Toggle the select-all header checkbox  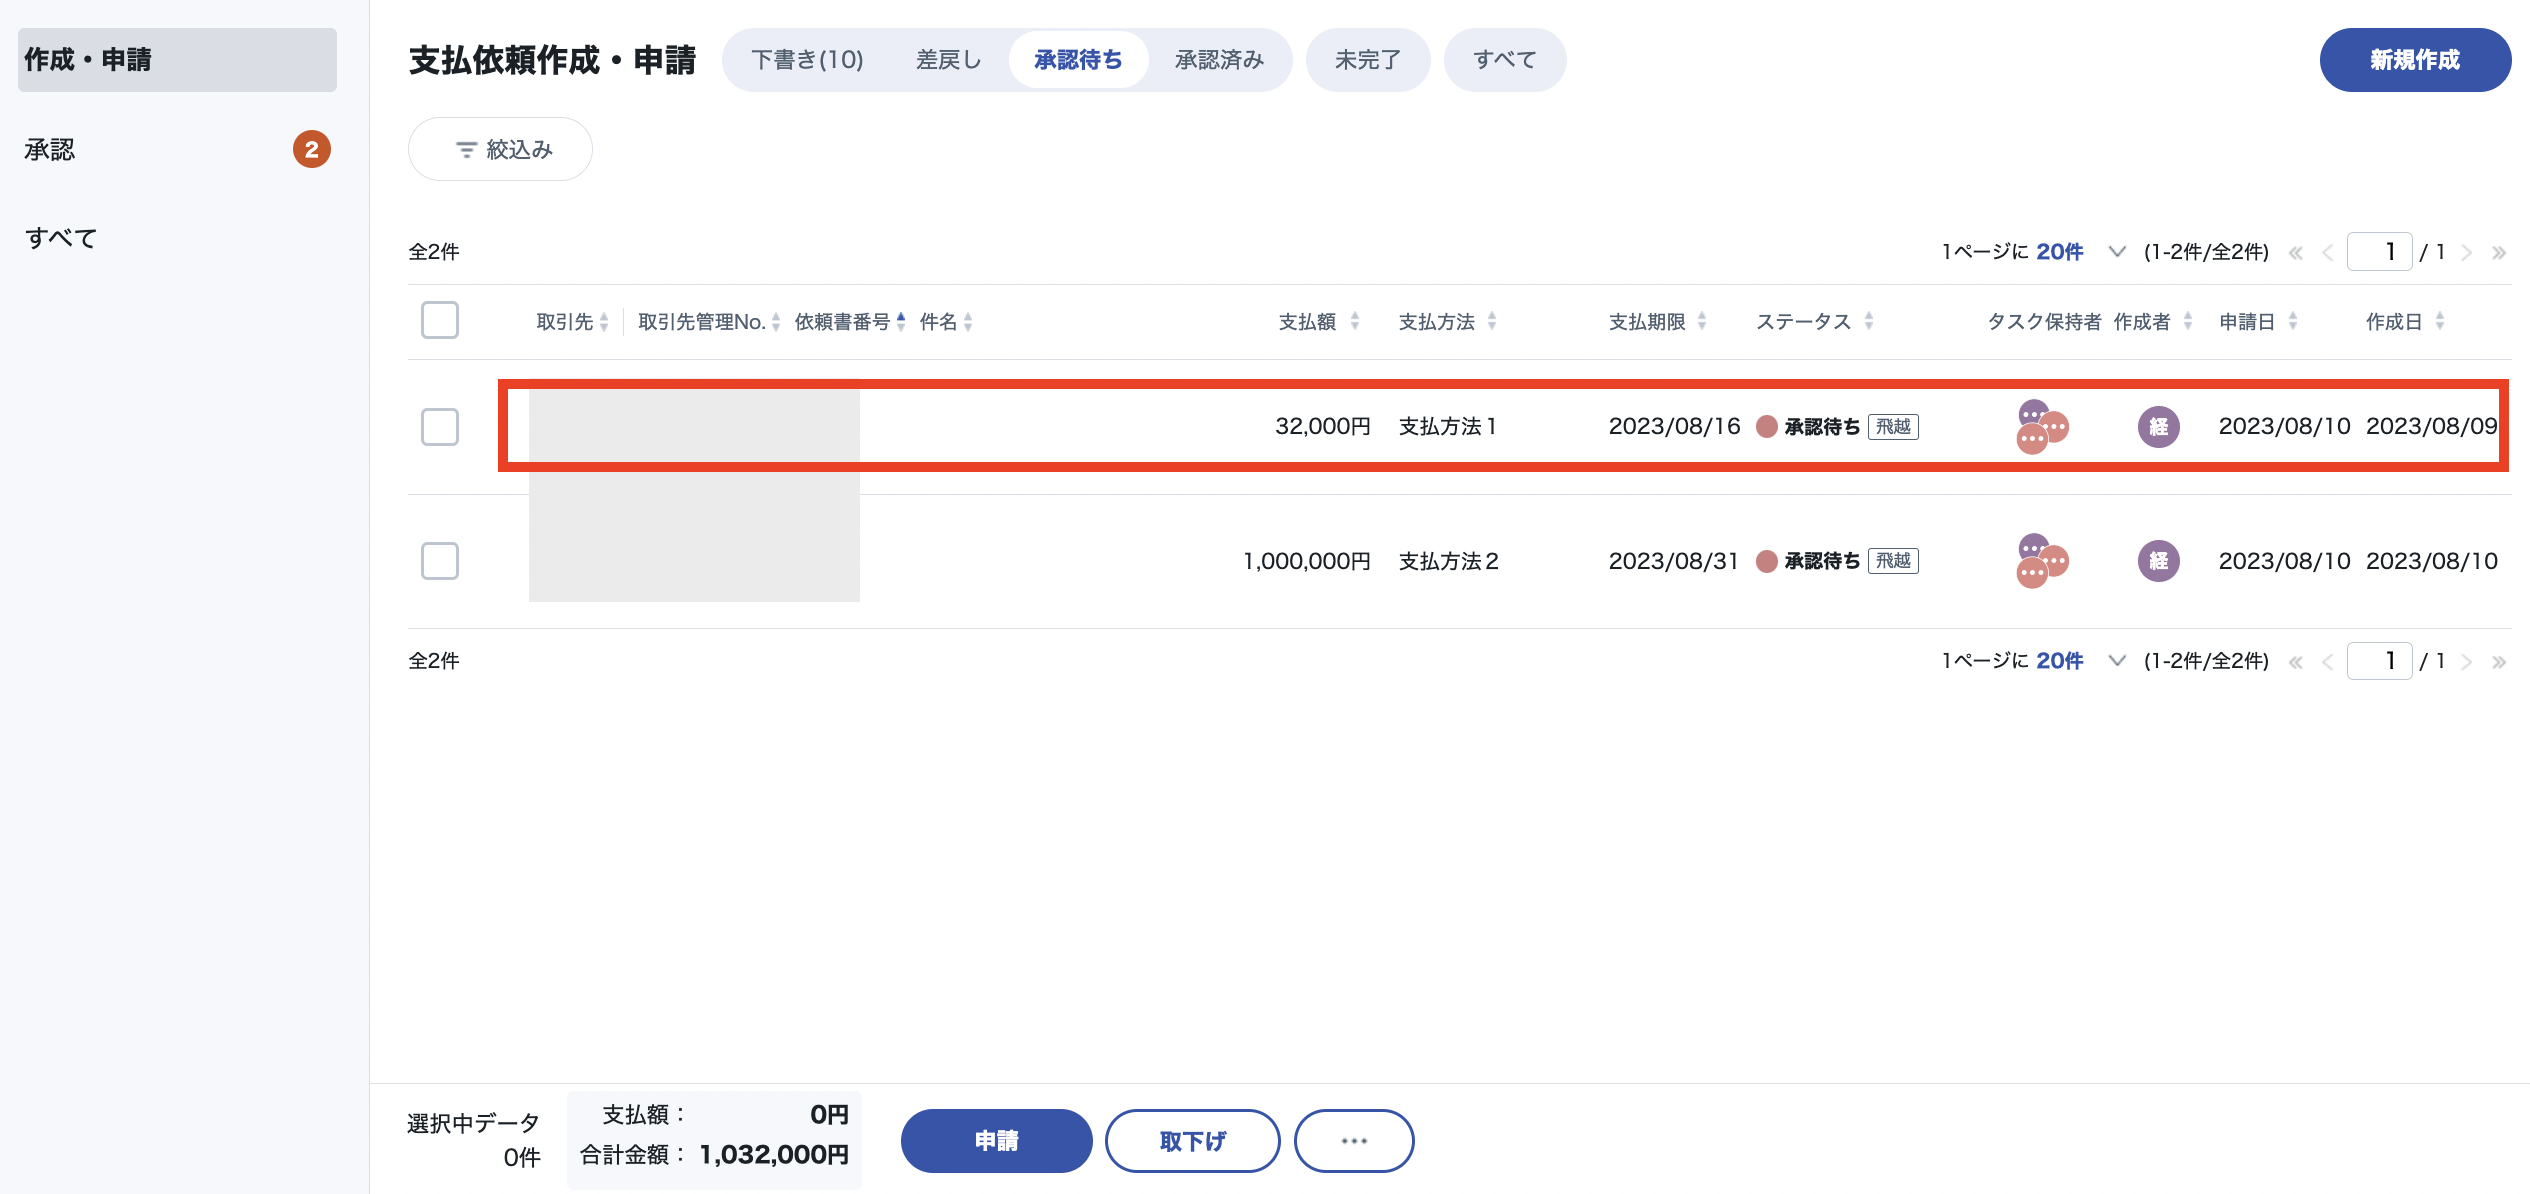440,320
